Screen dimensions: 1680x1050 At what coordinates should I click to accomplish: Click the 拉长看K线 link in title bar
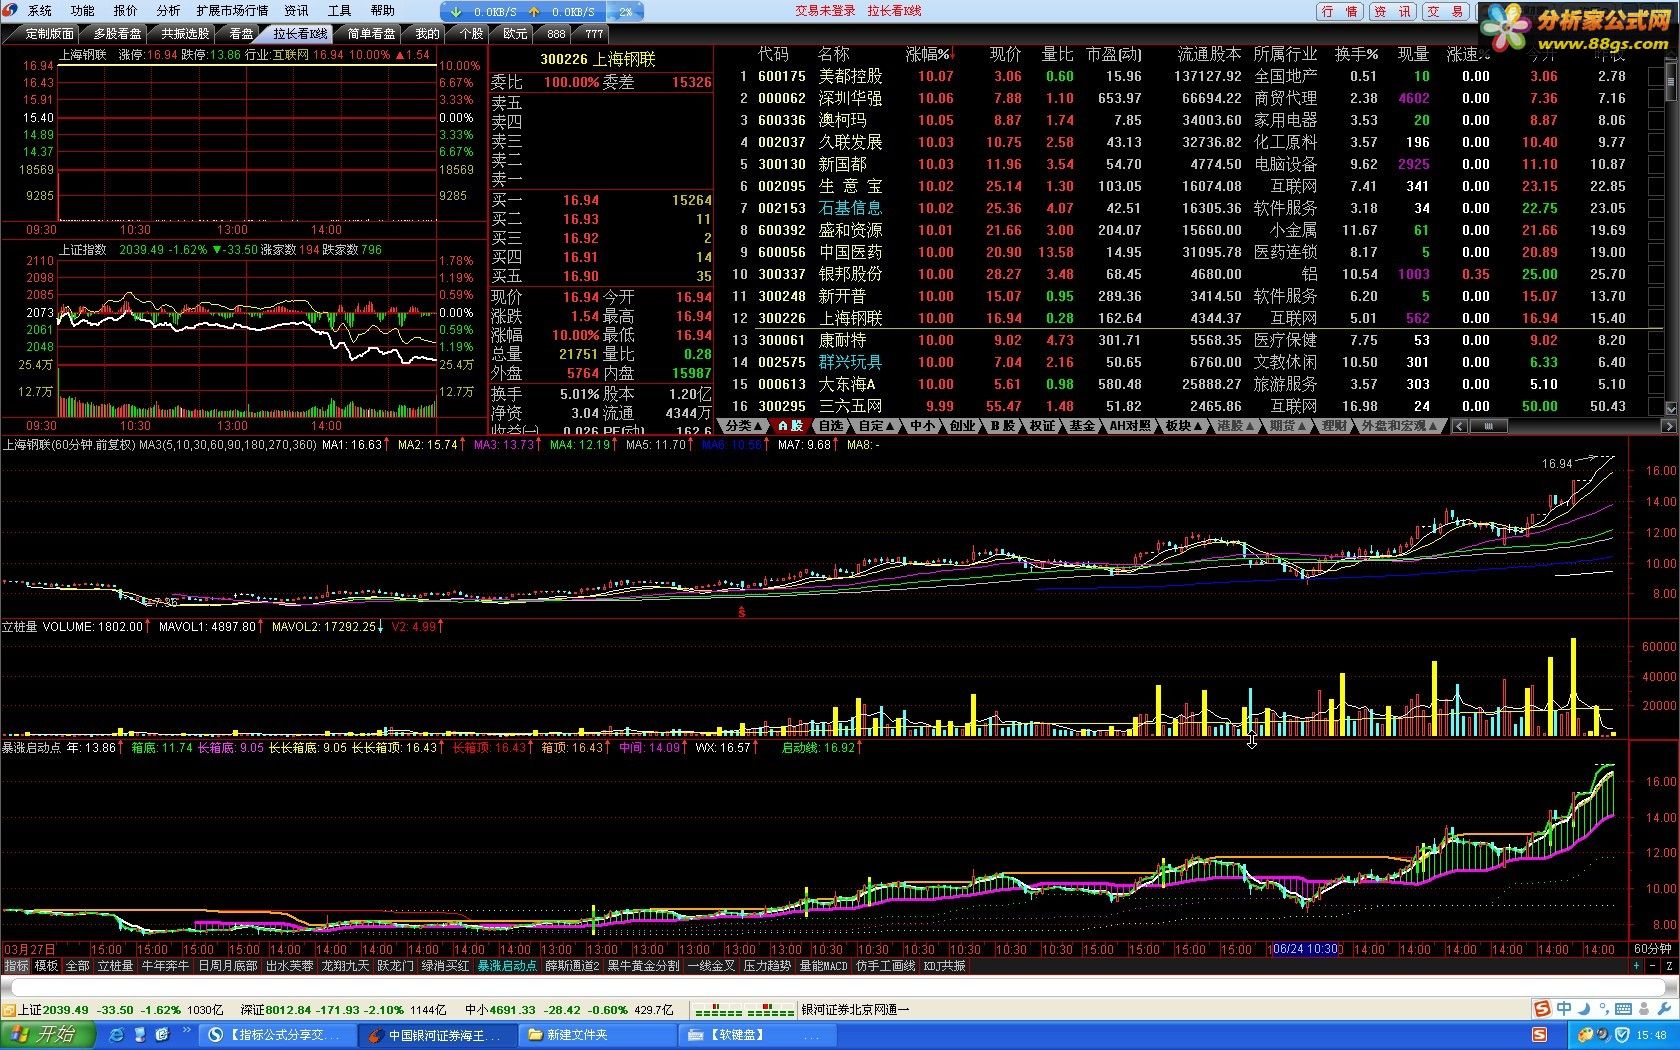(895, 11)
